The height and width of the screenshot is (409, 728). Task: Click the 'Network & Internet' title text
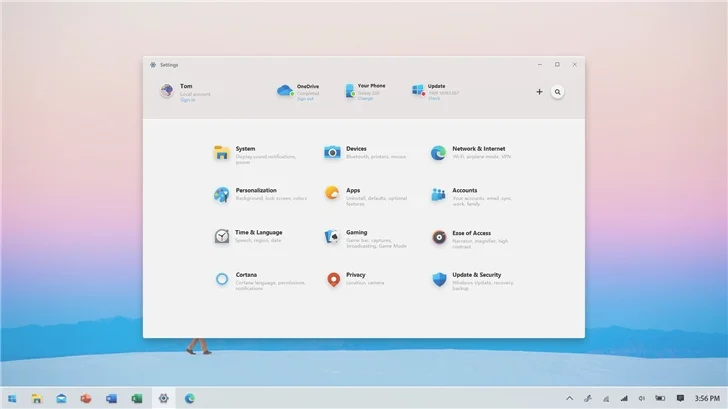479,149
